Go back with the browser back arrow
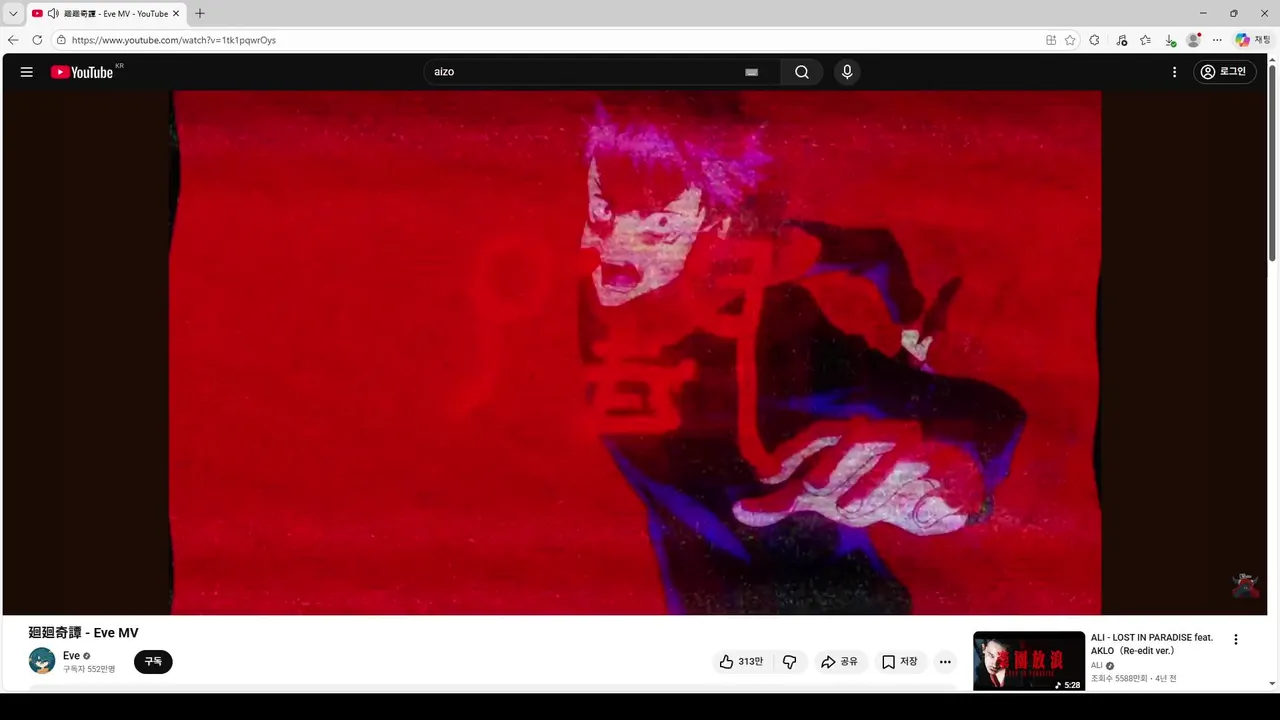Viewport: 1280px width, 720px height. pyautogui.click(x=13, y=40)
